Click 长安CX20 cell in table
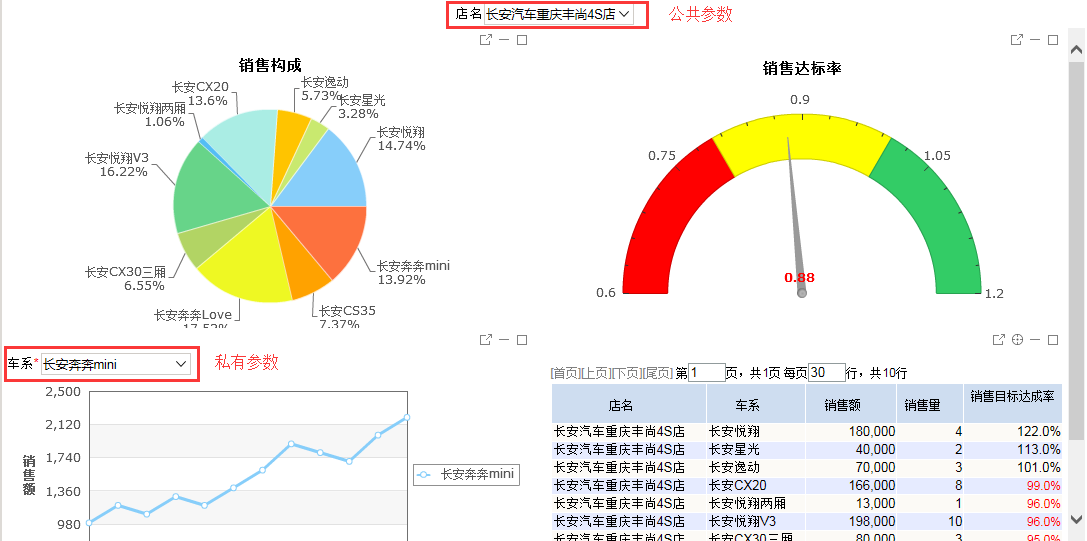The width and height of the screenshot is (1087, 541). click(756, 486)
